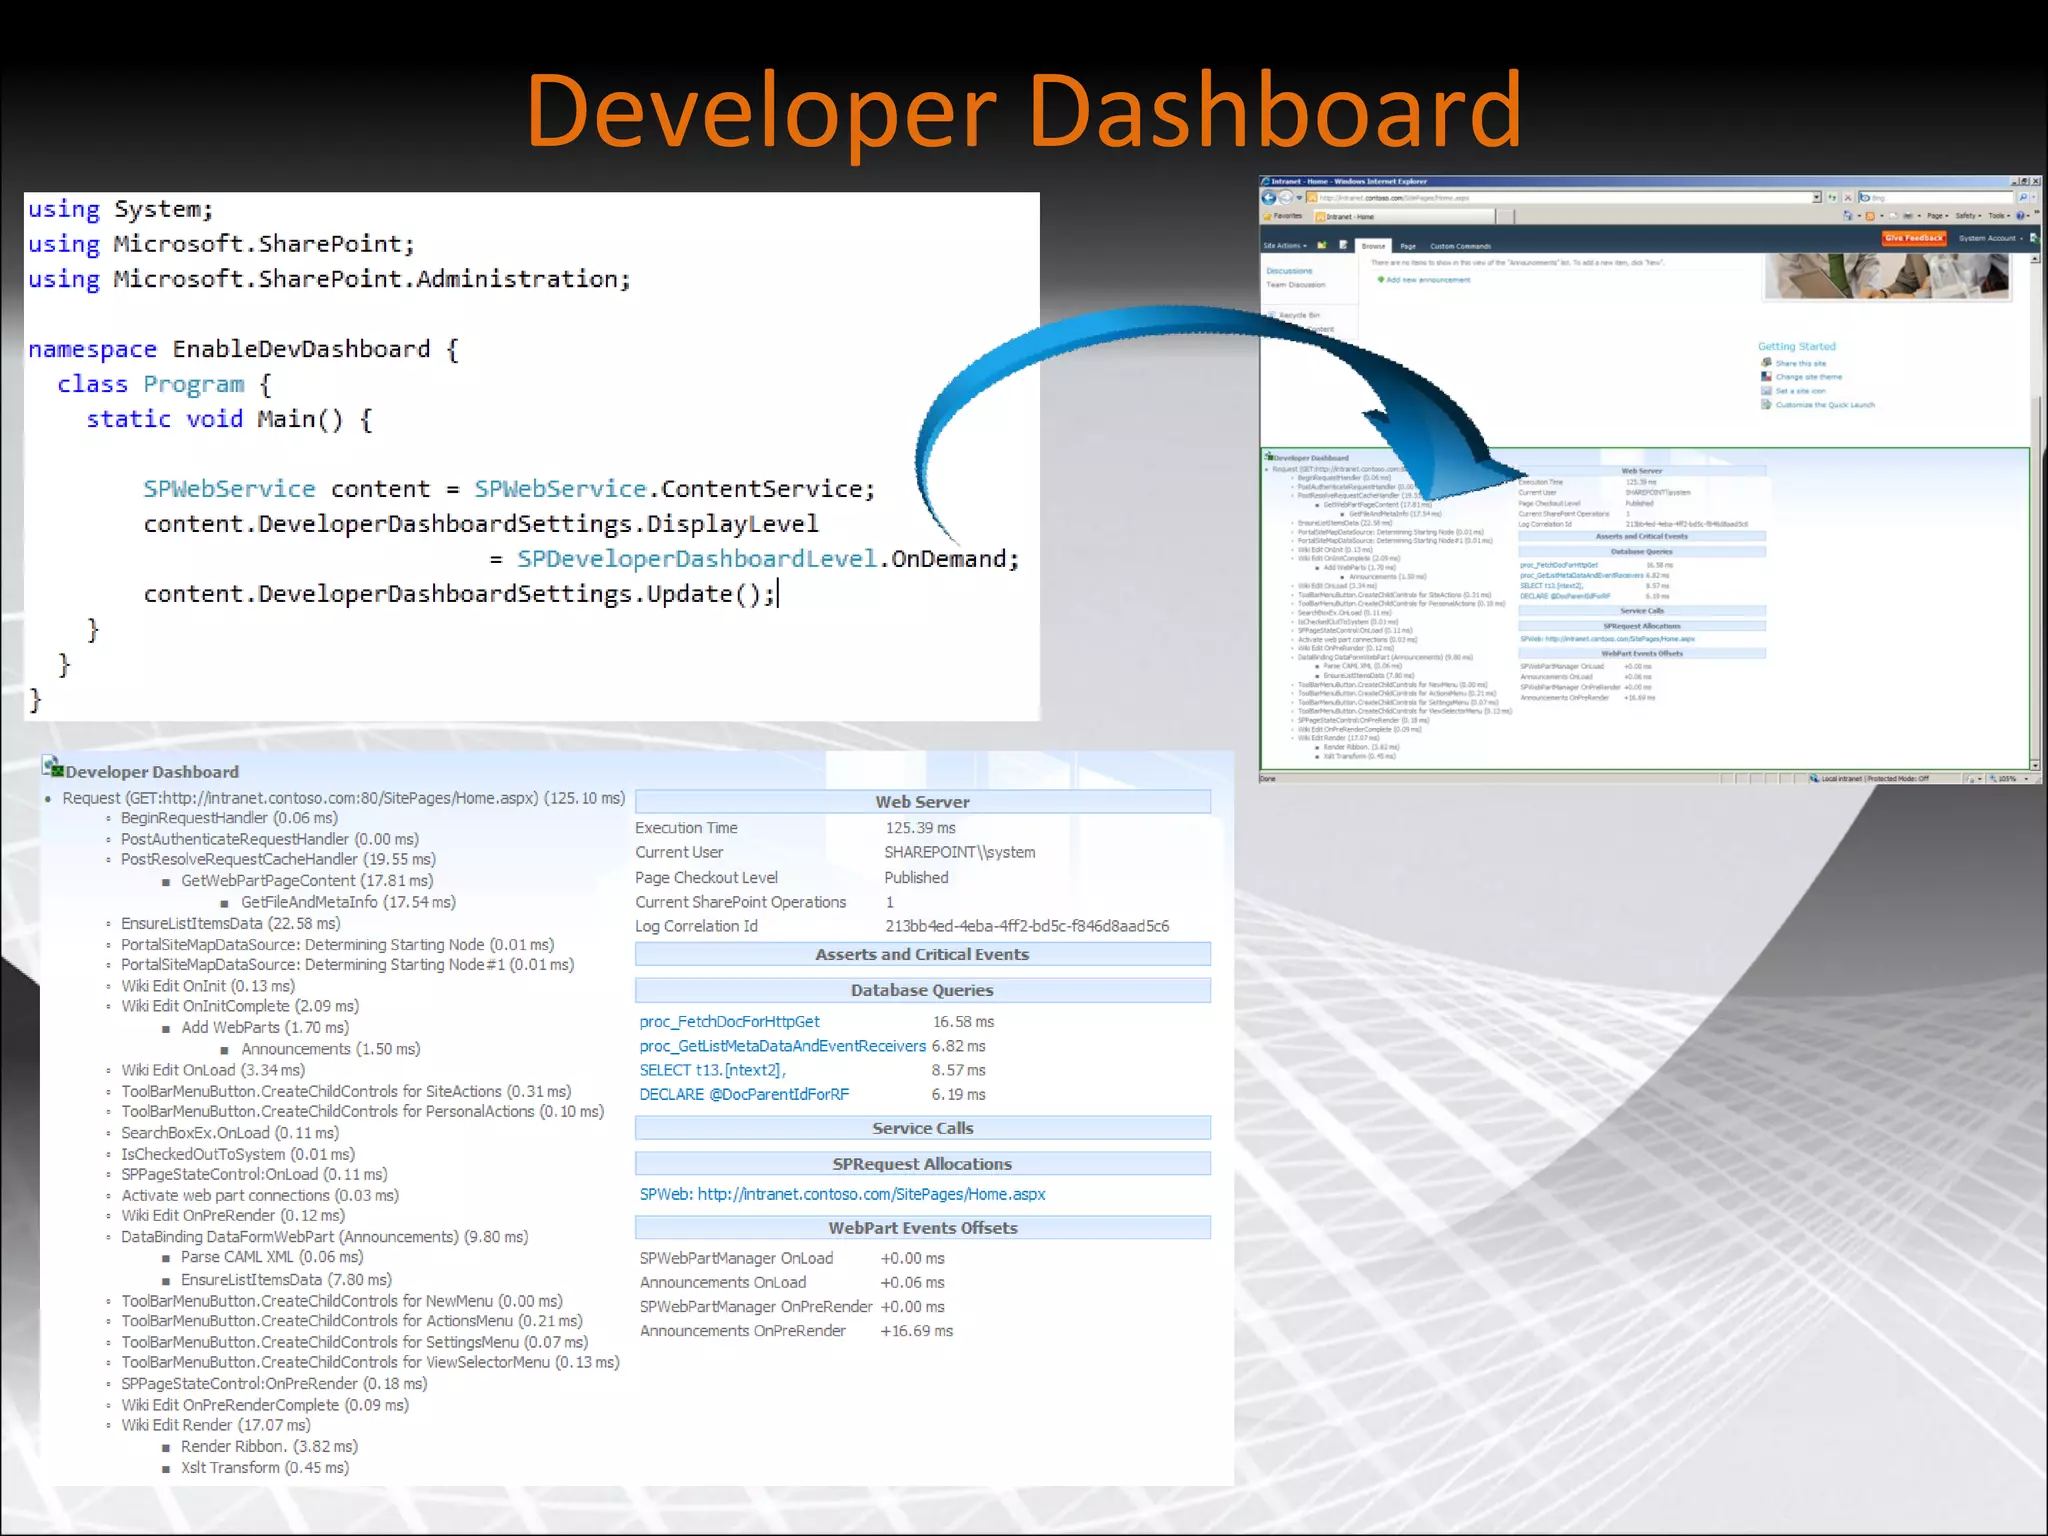
Task: Click 'Local intranet | Protected Mode: Off' status text
Action: pos(1876,779)
